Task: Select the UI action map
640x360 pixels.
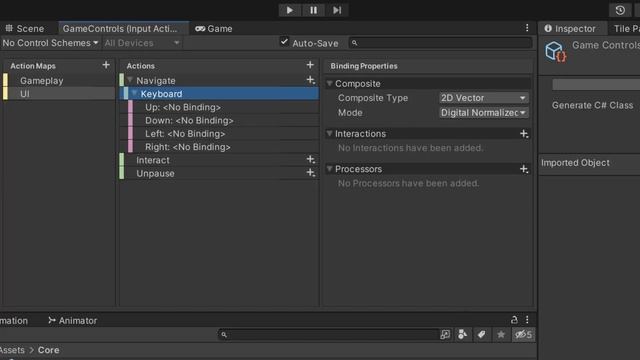Action: point(59,93)
